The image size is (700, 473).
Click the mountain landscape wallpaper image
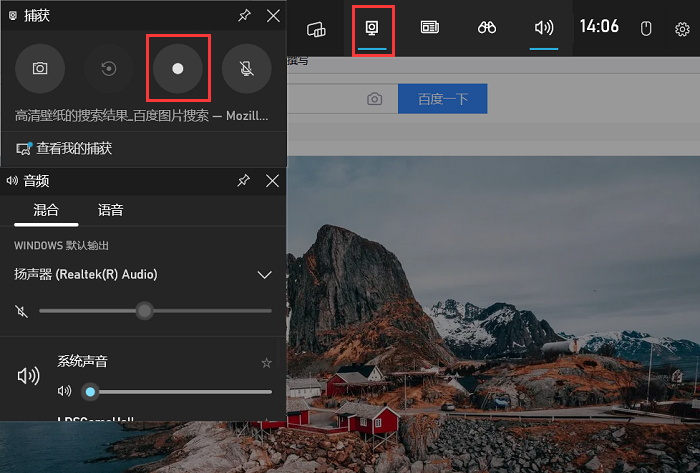pos(493,312)
